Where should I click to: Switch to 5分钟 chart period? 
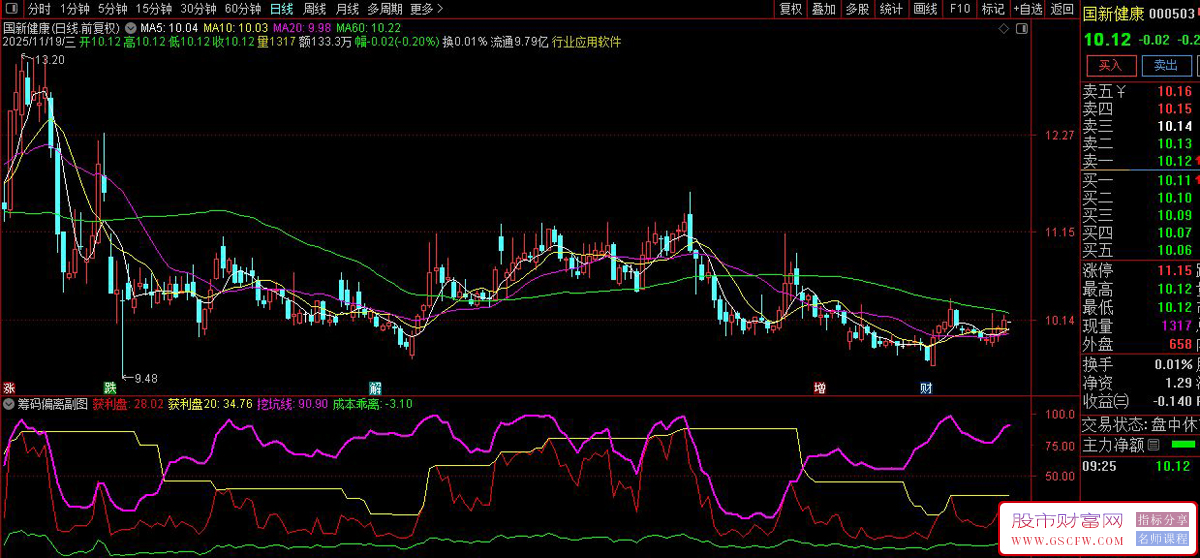(x=113, y=9)
